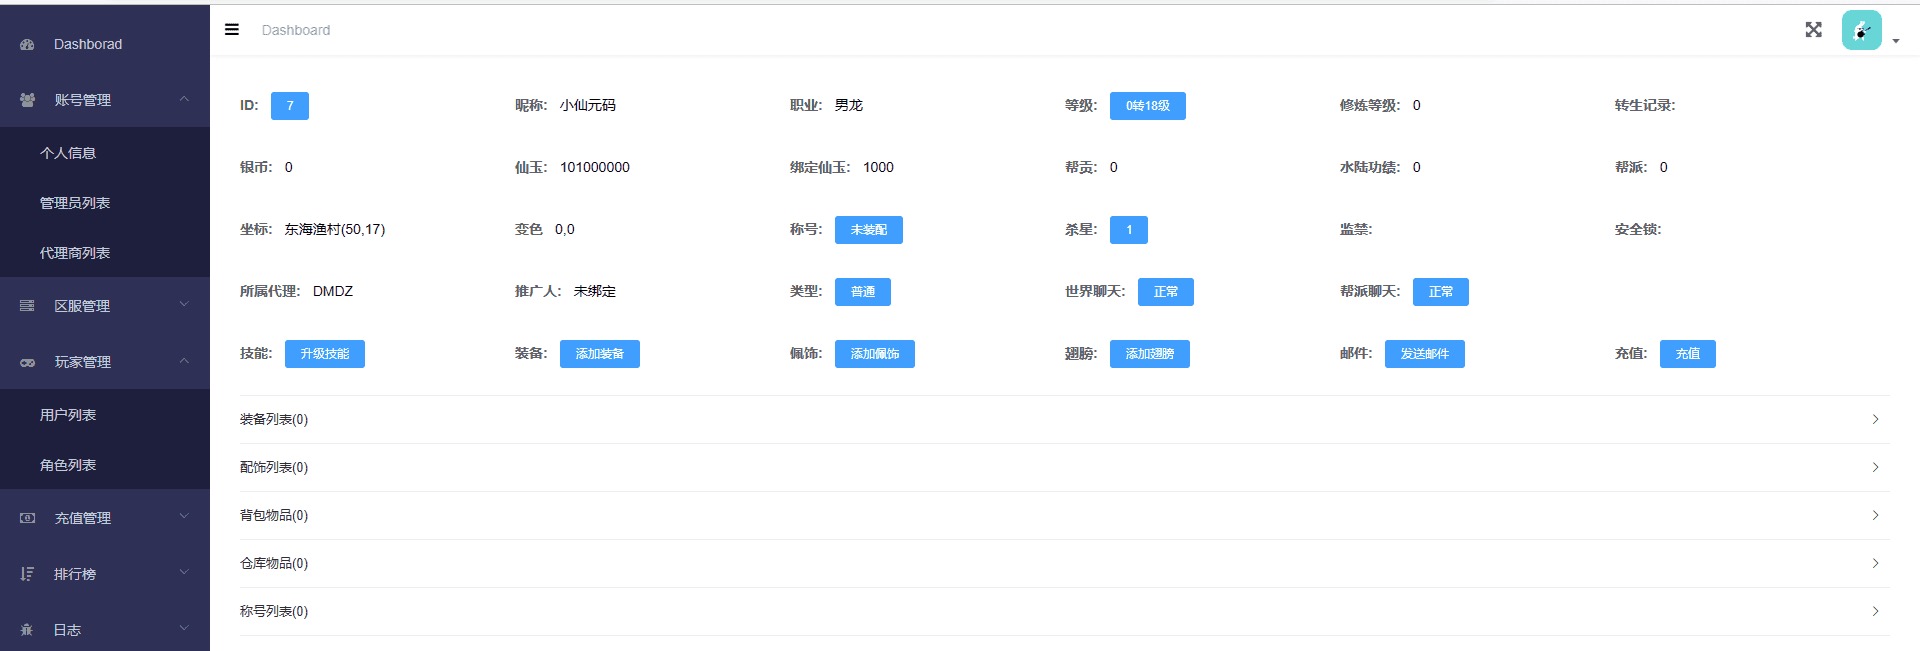Click the 绑定仙玉 value 1000
Viewport: 1920px width, 651px height.
[x=879, y=167]
